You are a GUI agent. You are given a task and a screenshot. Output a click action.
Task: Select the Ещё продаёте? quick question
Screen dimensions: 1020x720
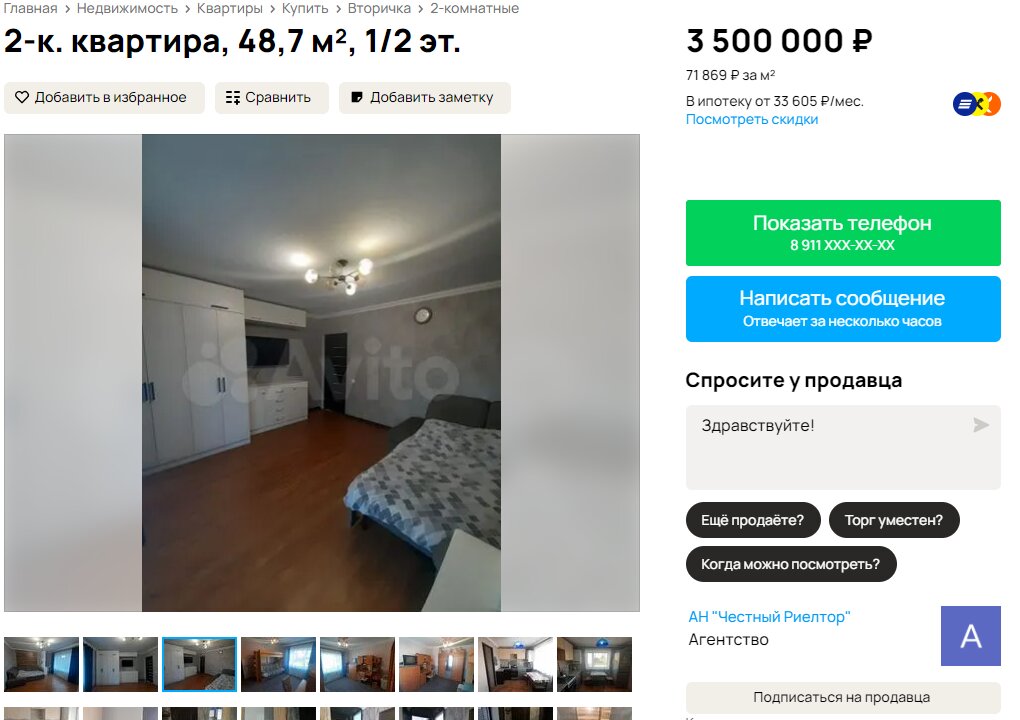(x=753, y=520)
